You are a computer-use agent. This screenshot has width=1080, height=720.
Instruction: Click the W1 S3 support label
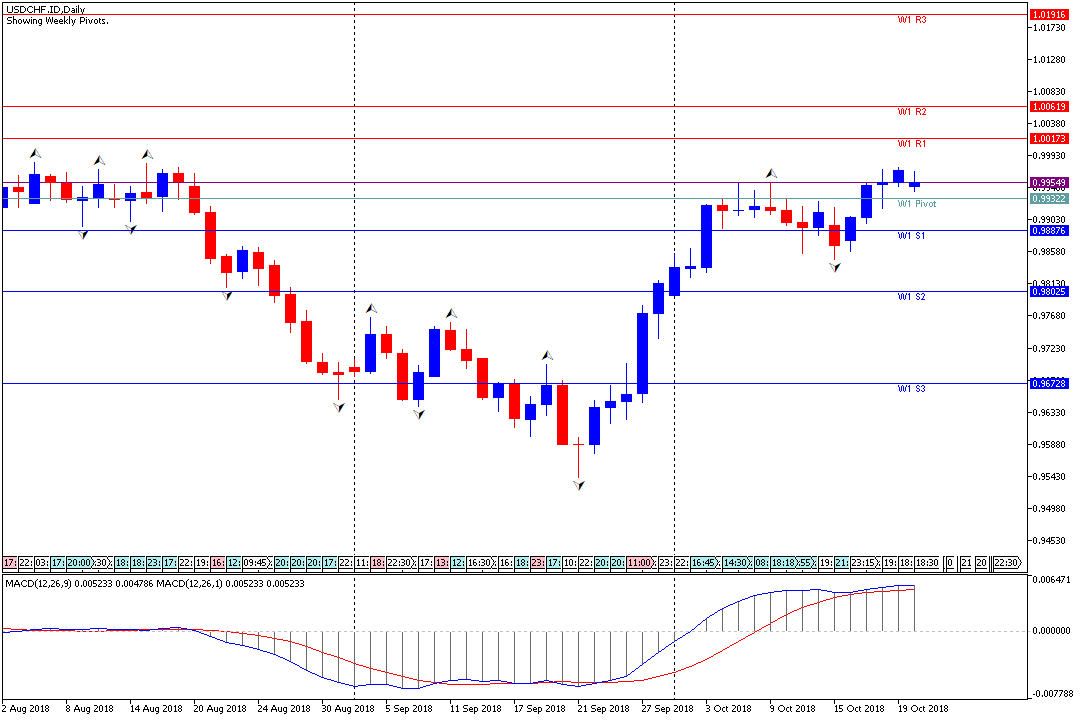point(911,388)
